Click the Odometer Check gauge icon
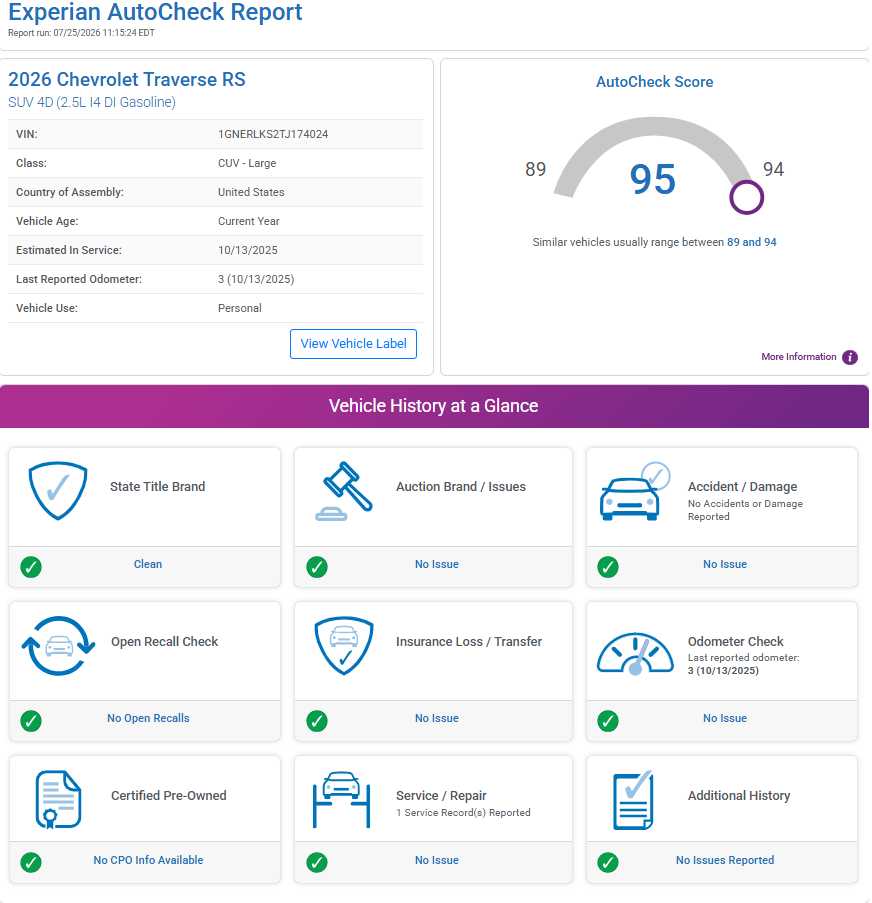The height and width of the screenshot is (903, 872). (x=635, y=654)
